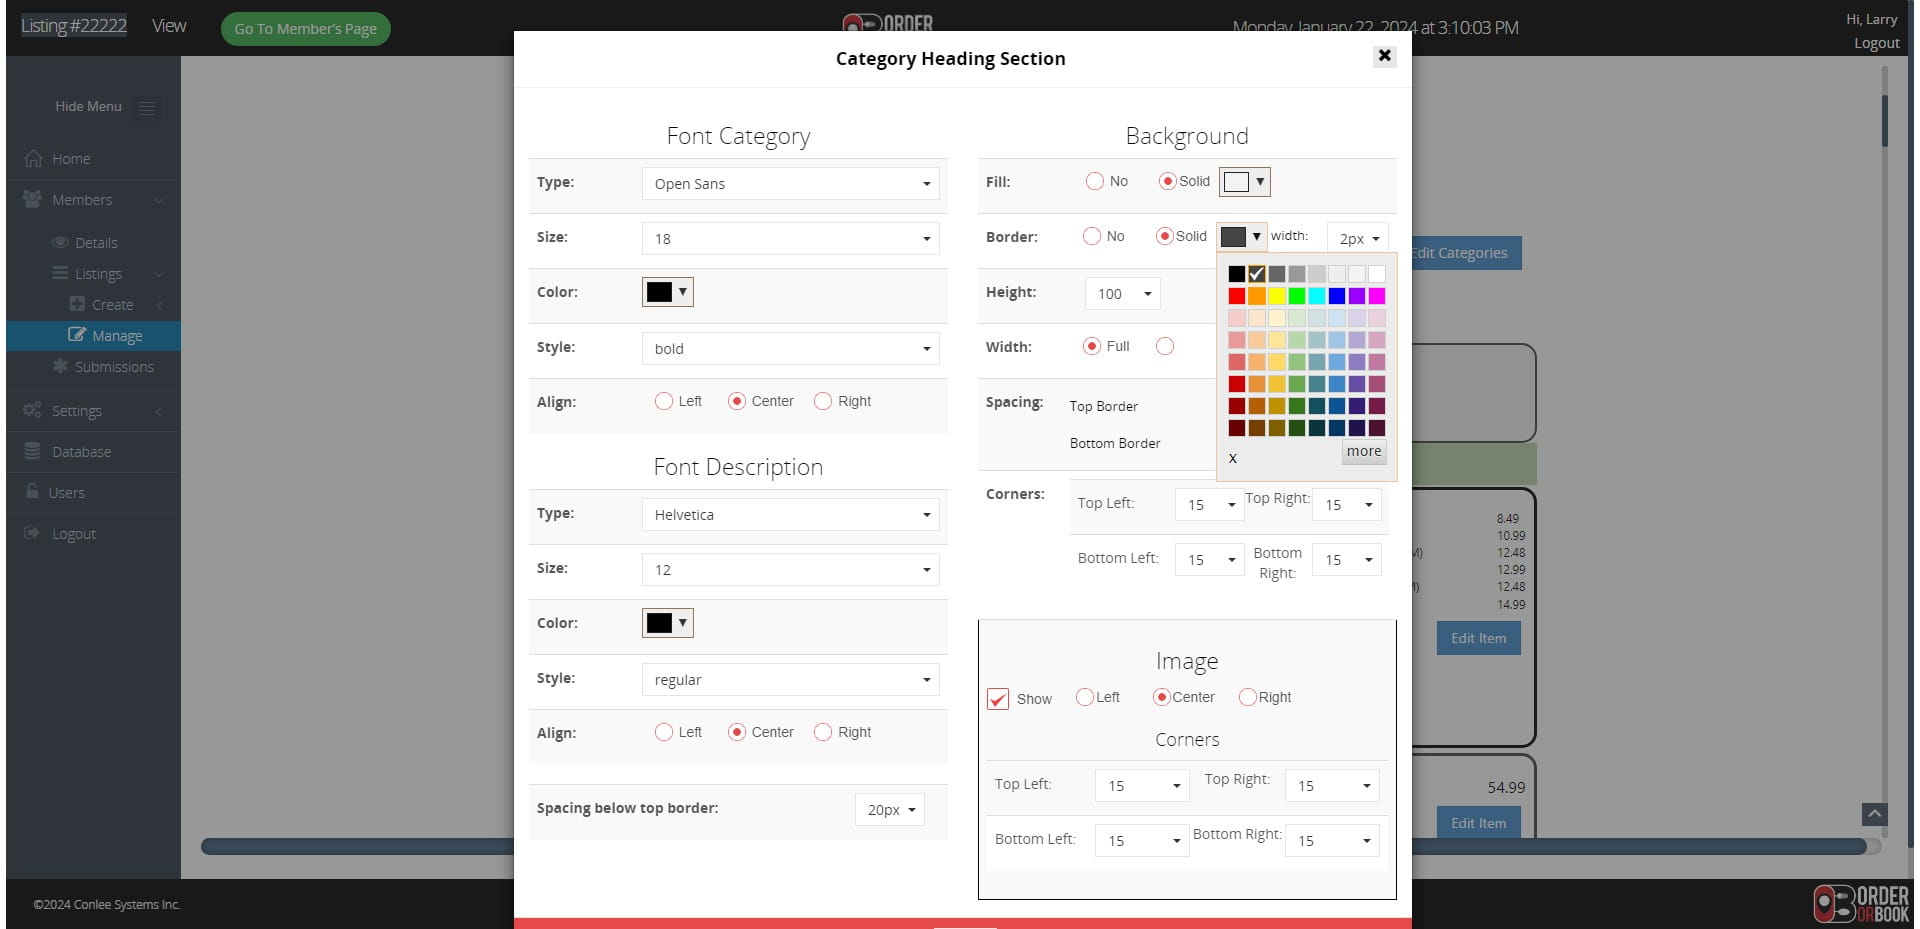Pick the bright red swatch in palette

point(1237,296)
